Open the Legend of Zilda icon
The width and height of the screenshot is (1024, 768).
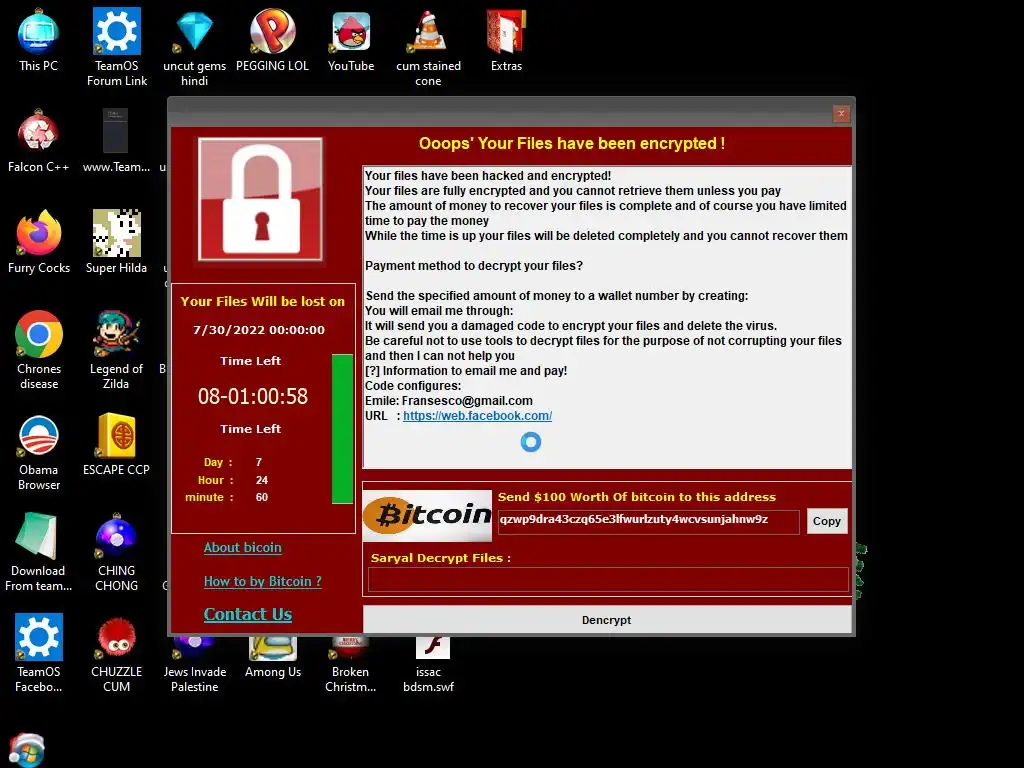coord(116,351)
